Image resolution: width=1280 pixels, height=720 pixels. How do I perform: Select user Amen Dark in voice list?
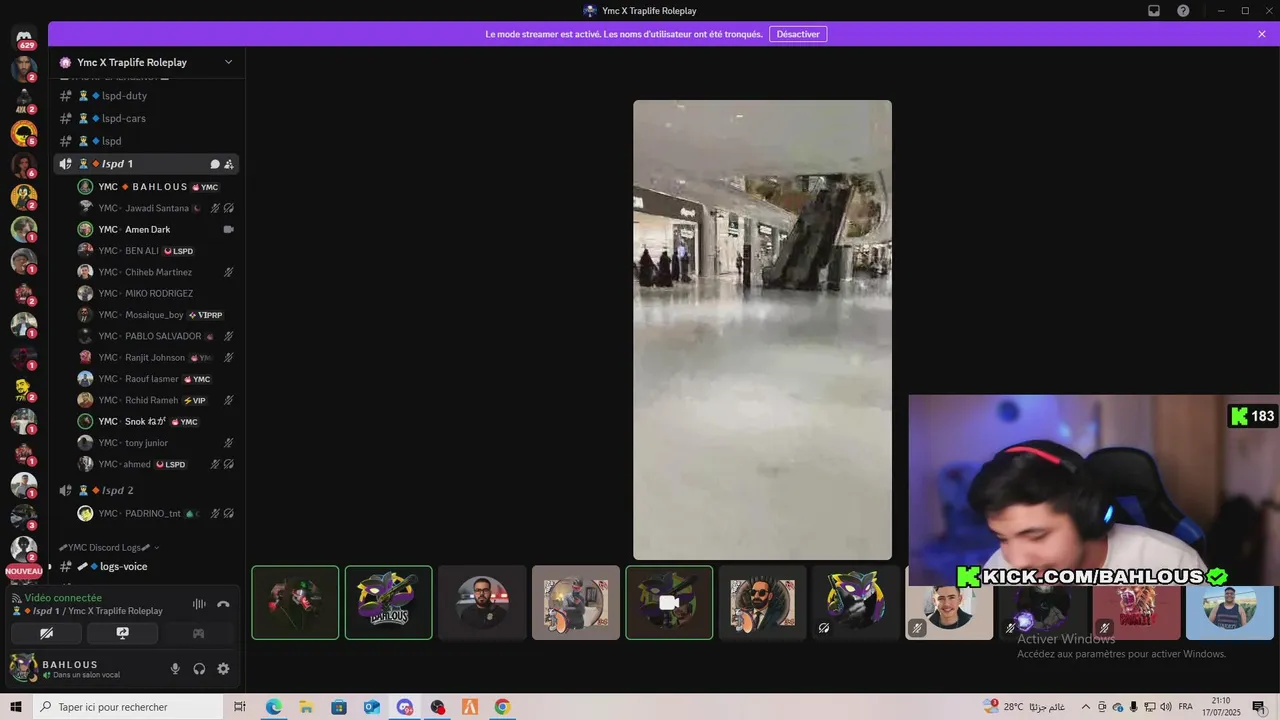point(156,229)
